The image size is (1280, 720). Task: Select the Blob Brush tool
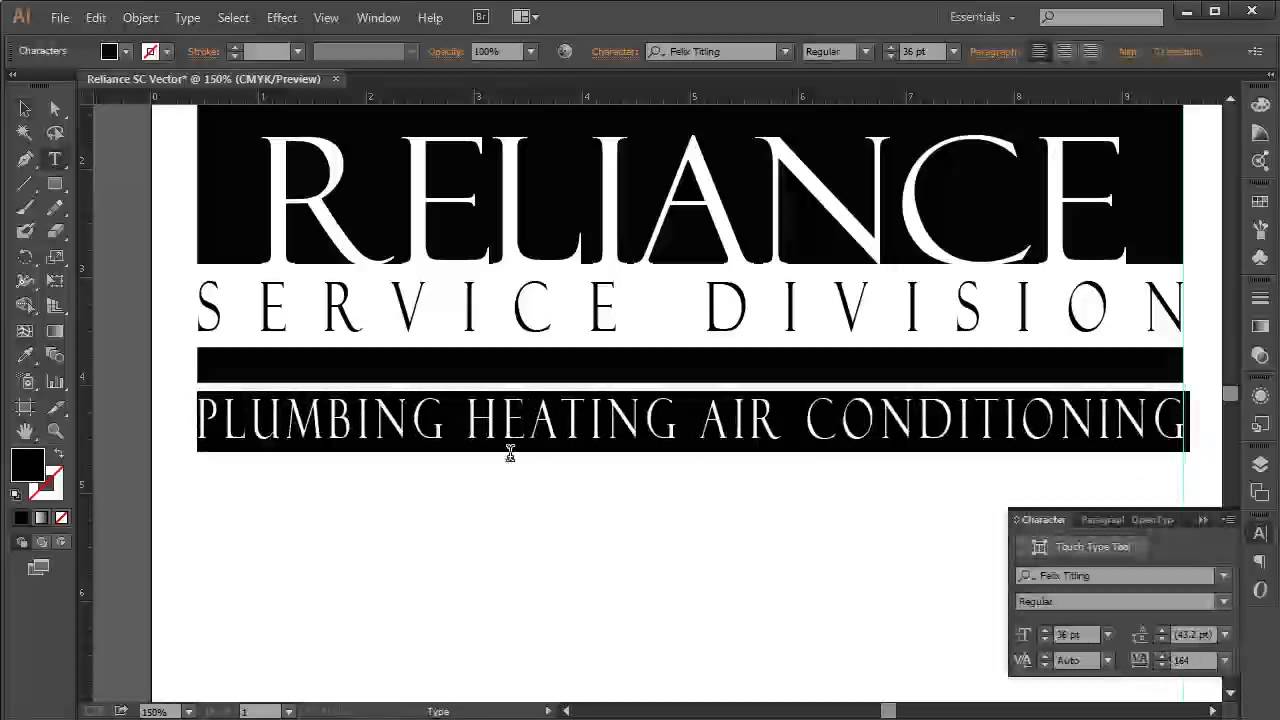25,232
